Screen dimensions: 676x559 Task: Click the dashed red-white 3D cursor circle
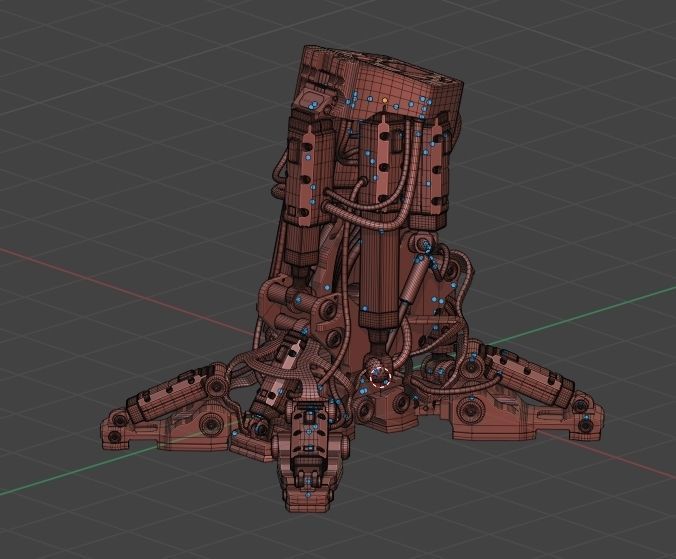[x=380, y=376]
